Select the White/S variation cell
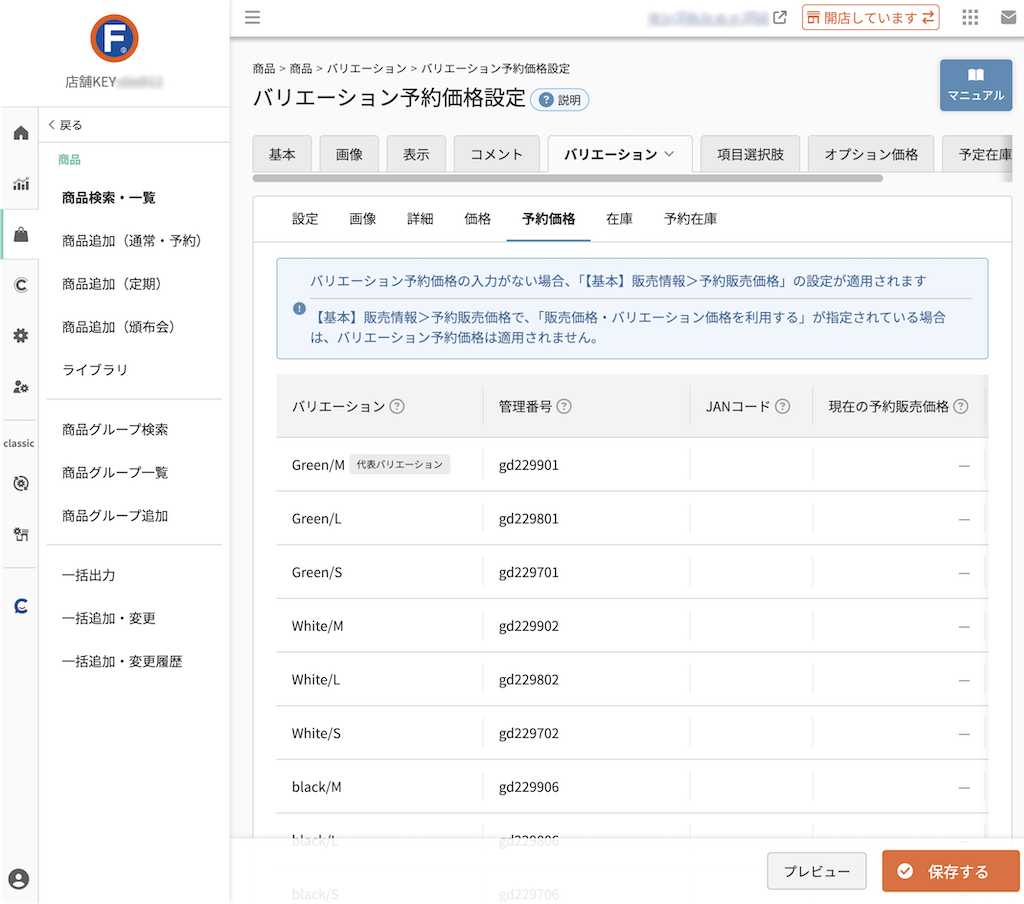The width and height of the screenshot is (1024, 904). (x=316, y=734)
